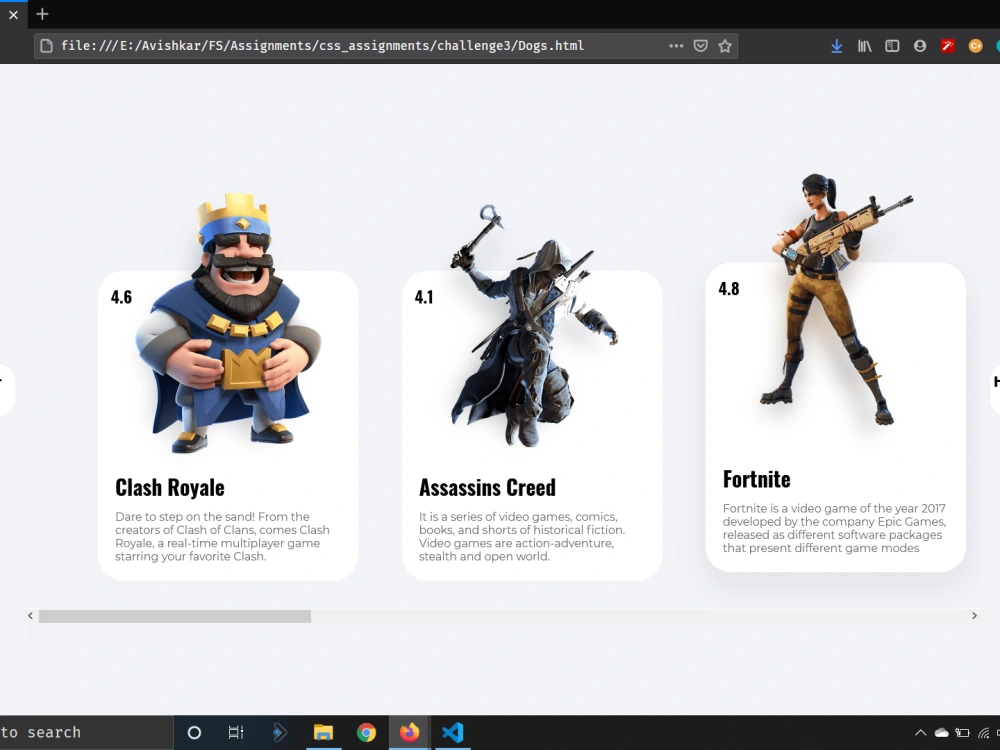Screen dimensions: 1000x750
Task: Click the Assassins Creed character image
Action: (x=533, y=325)
